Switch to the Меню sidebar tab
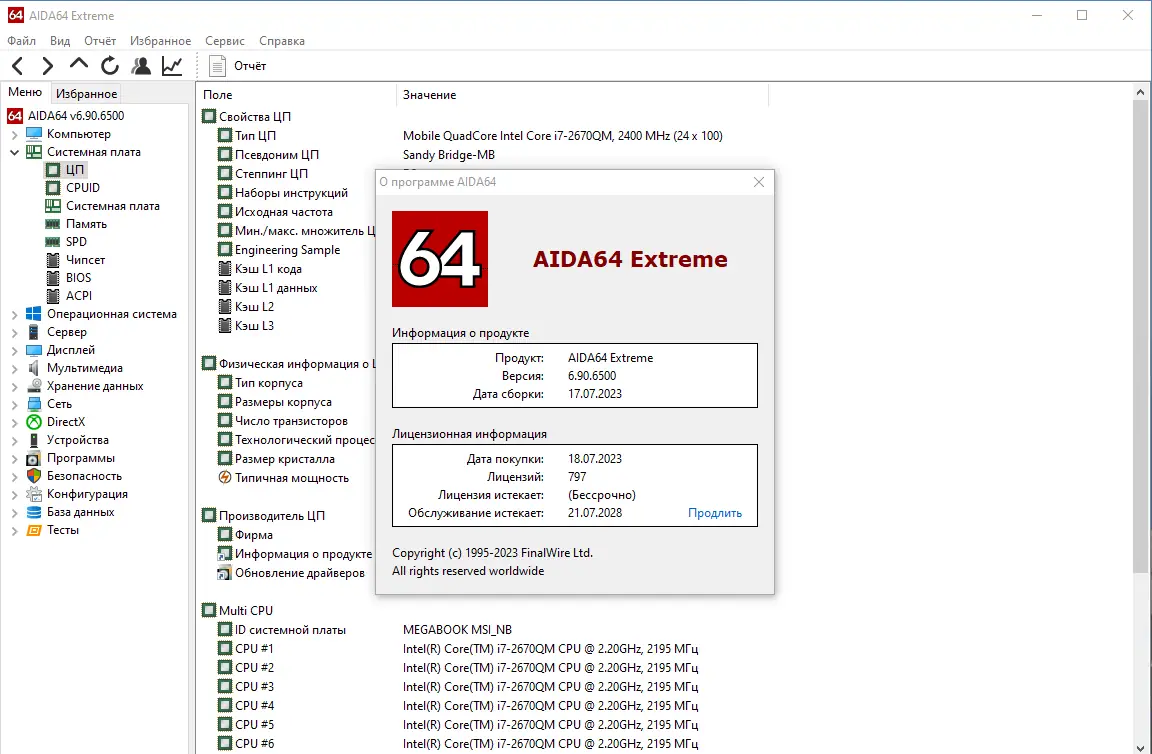 coord(25,93)
